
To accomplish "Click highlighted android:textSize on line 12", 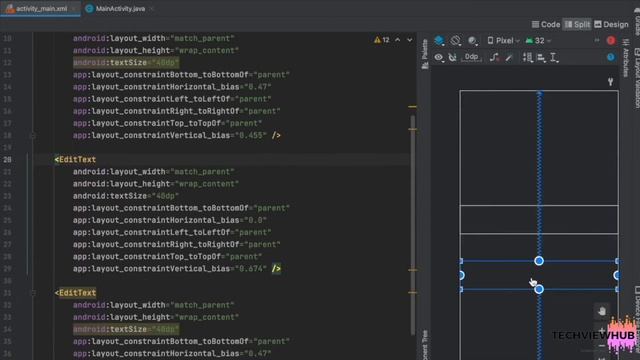I will click(x=126, y=62).
